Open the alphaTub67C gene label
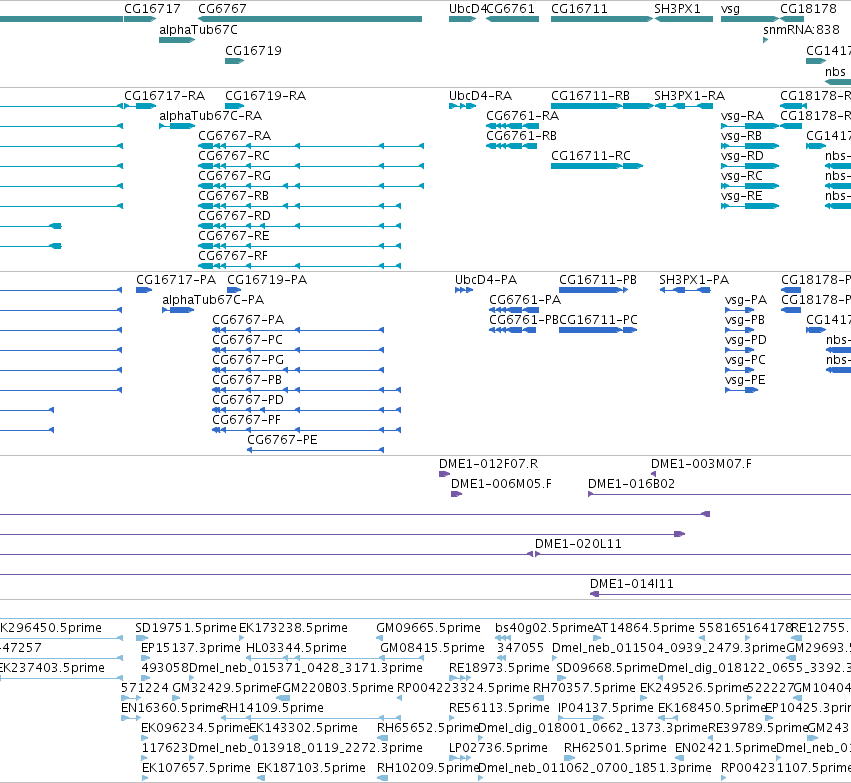851x783 pixels. pyautogui.click(x=198, y=30)
